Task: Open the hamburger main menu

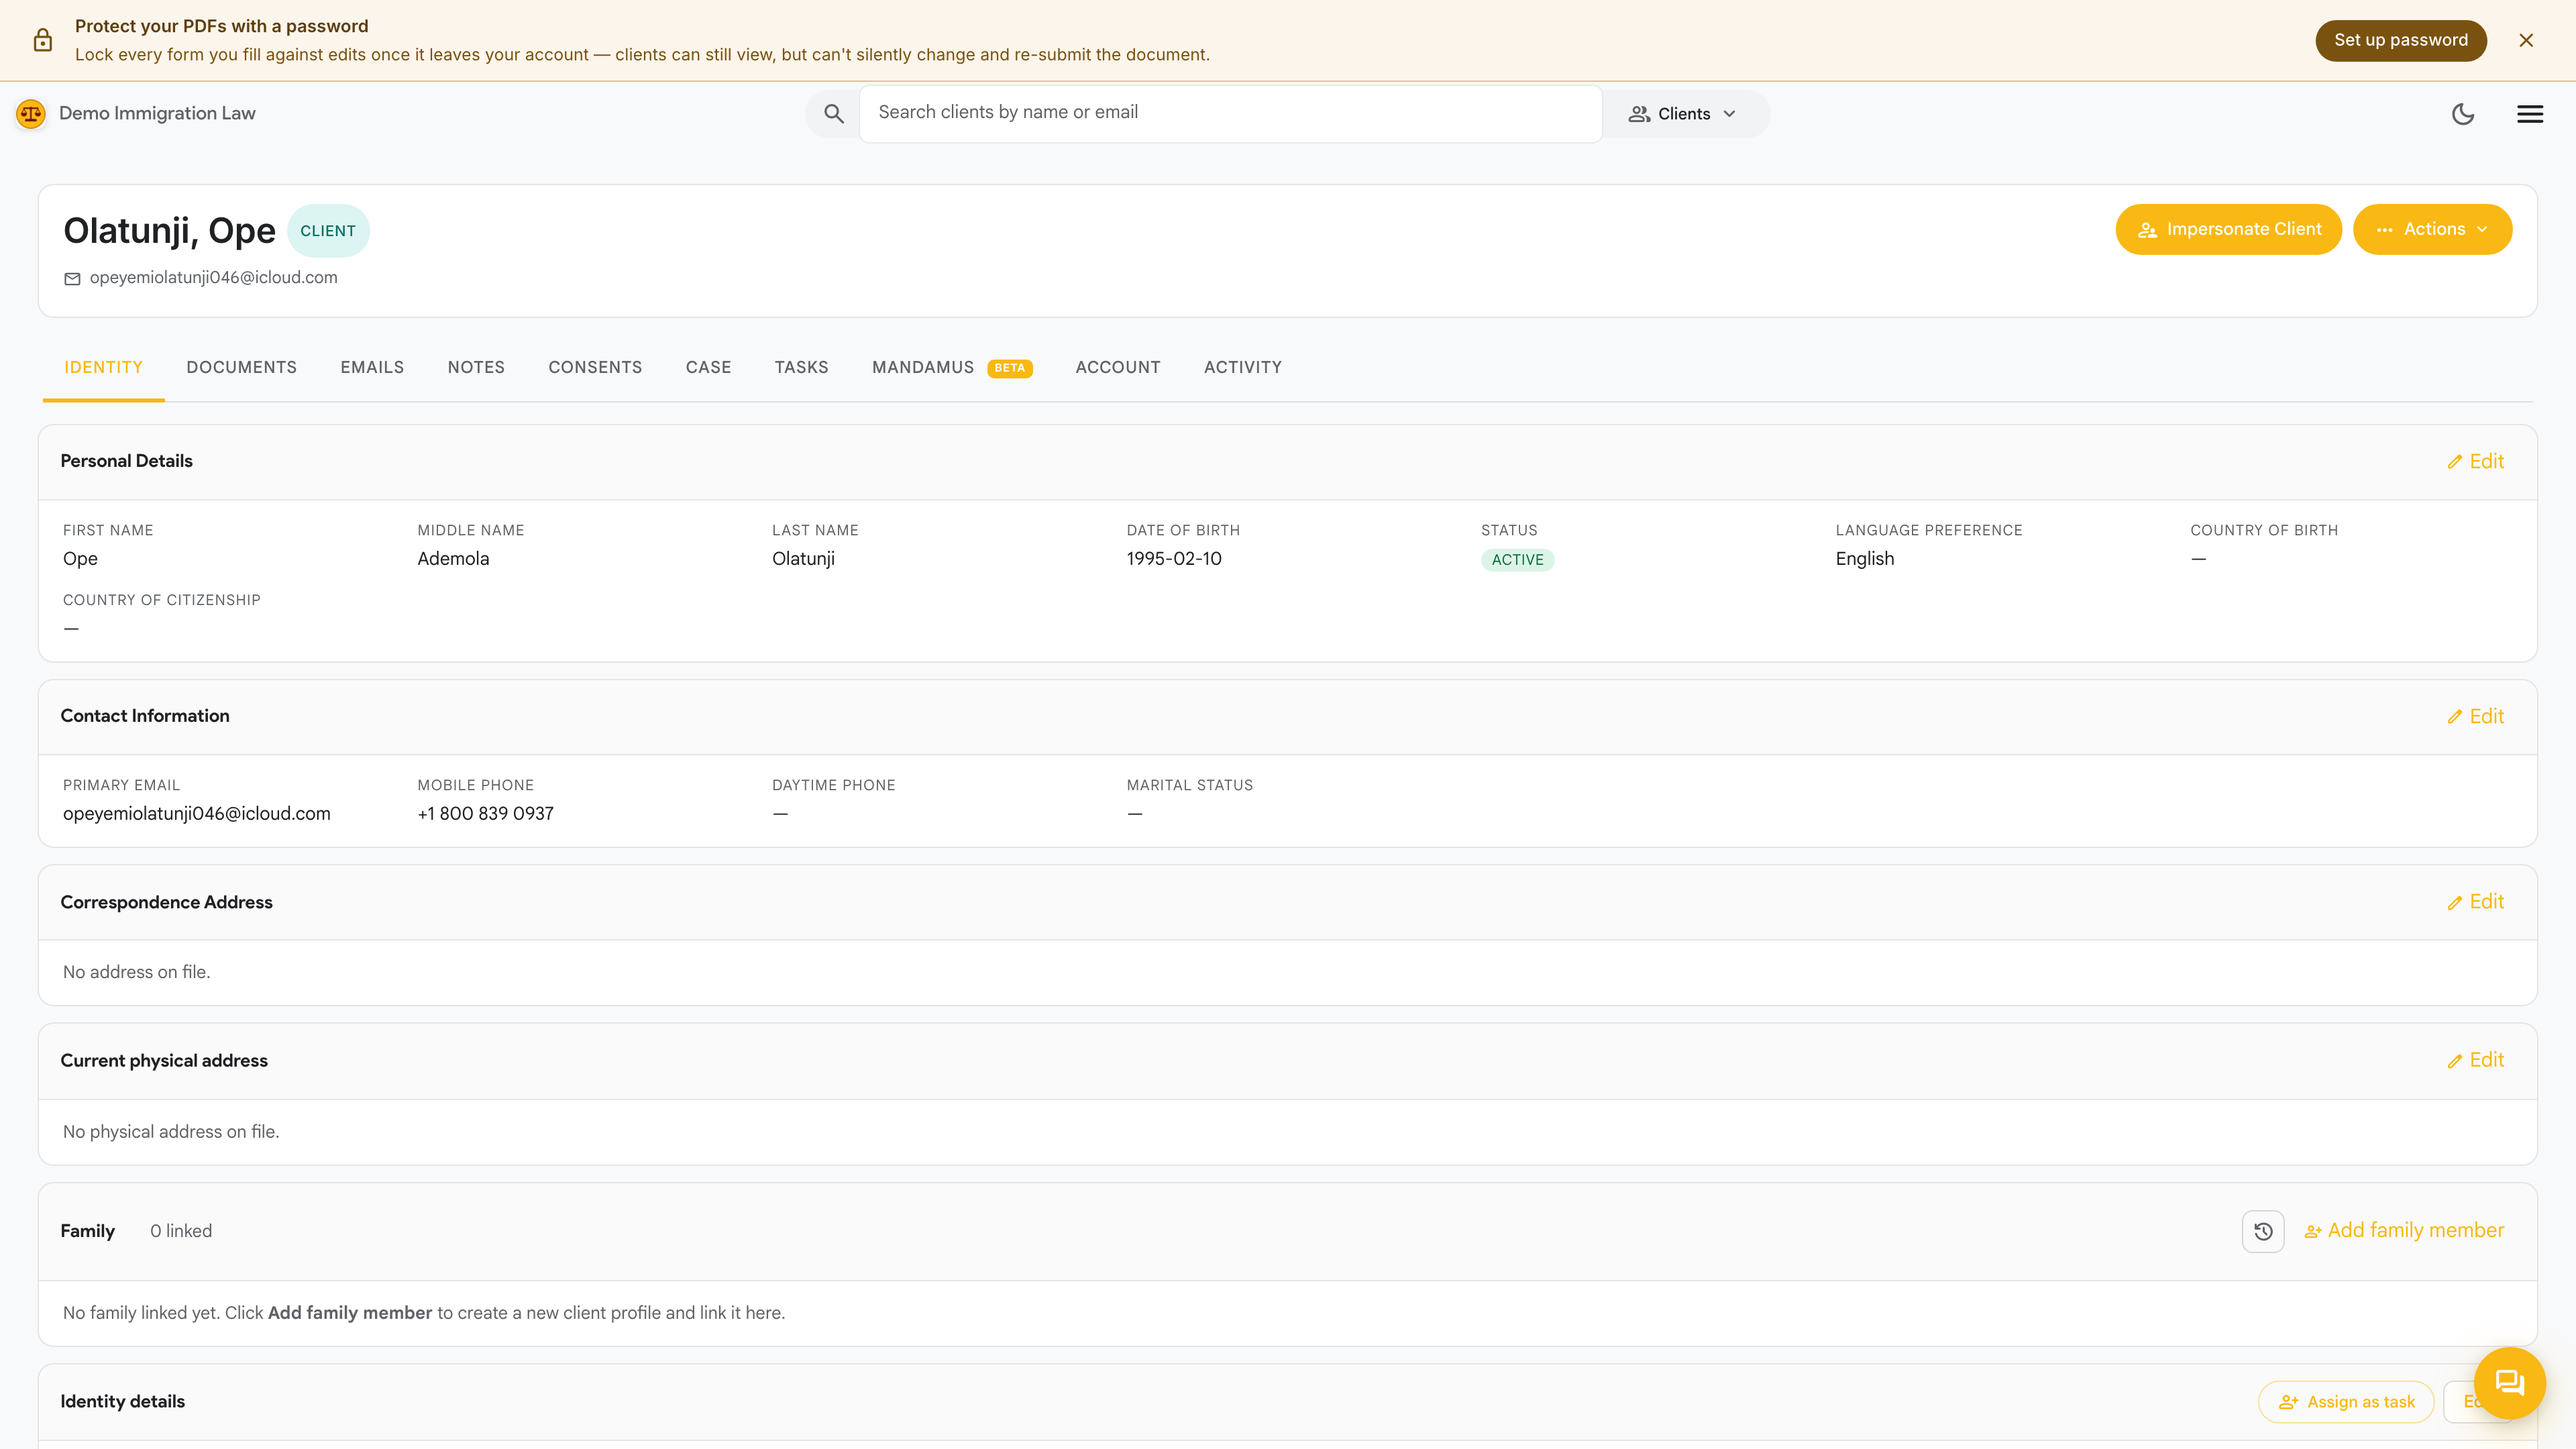Action: tap(2530, 114)
